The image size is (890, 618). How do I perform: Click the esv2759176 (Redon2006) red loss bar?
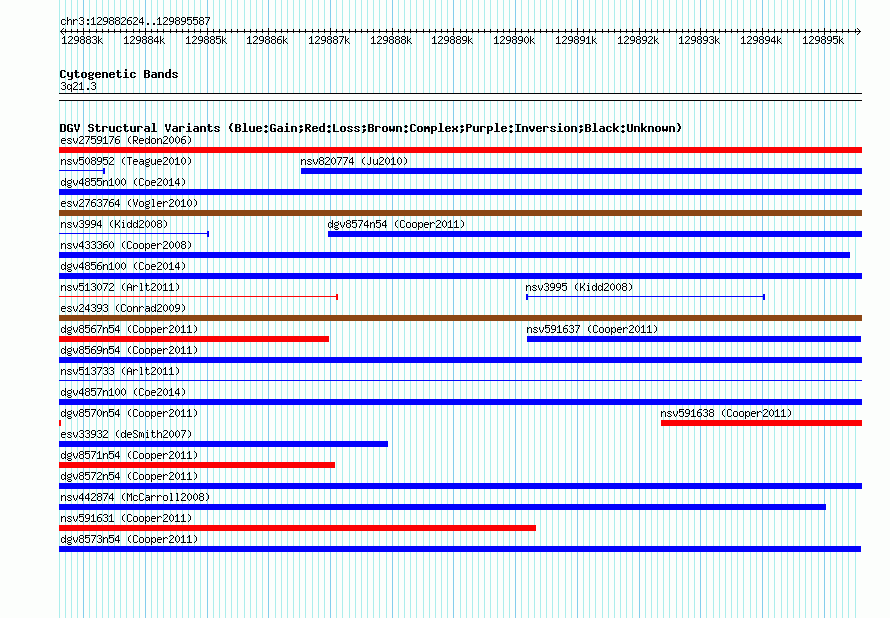[x=460, y=150]
